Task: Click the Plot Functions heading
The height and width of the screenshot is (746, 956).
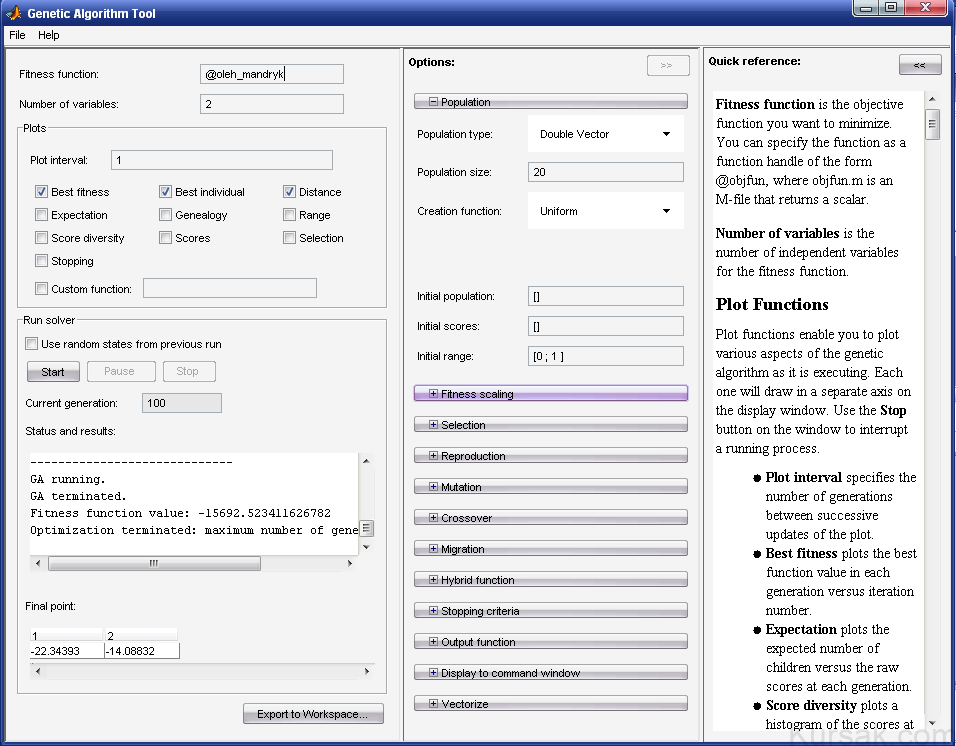Action: click(772, 304)
